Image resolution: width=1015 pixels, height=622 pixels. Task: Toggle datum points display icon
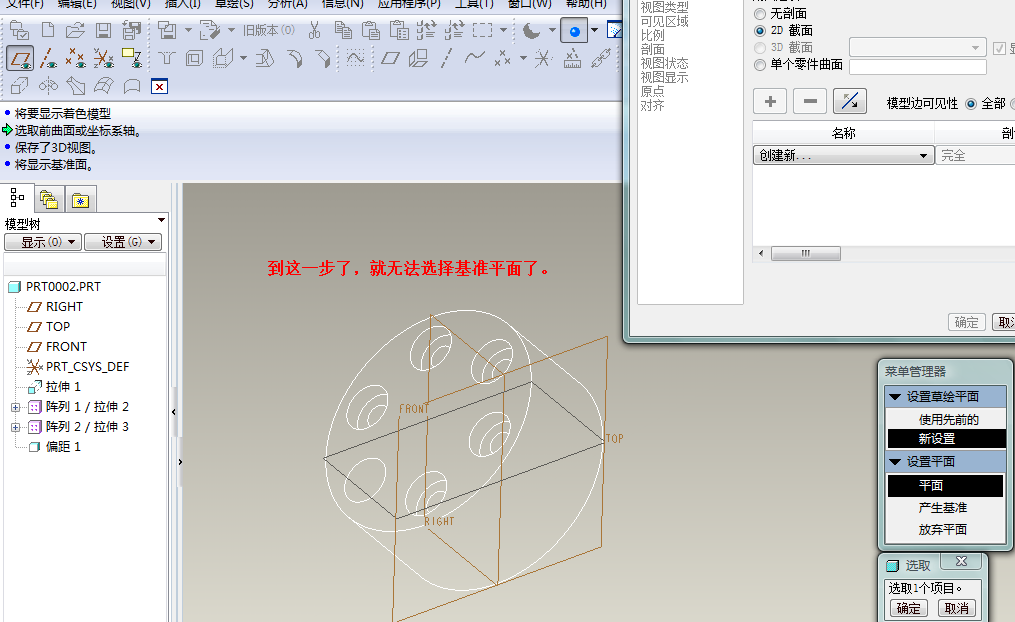coord(75,58)
